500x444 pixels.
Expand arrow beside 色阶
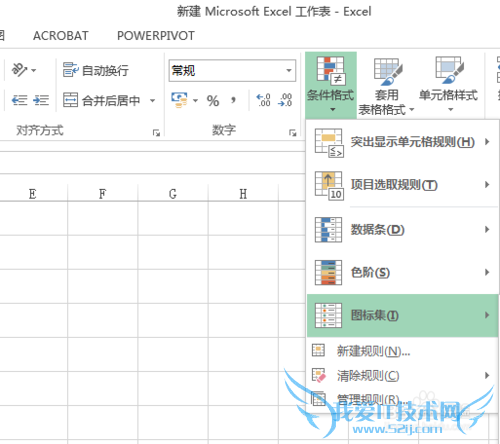point(487,272)
